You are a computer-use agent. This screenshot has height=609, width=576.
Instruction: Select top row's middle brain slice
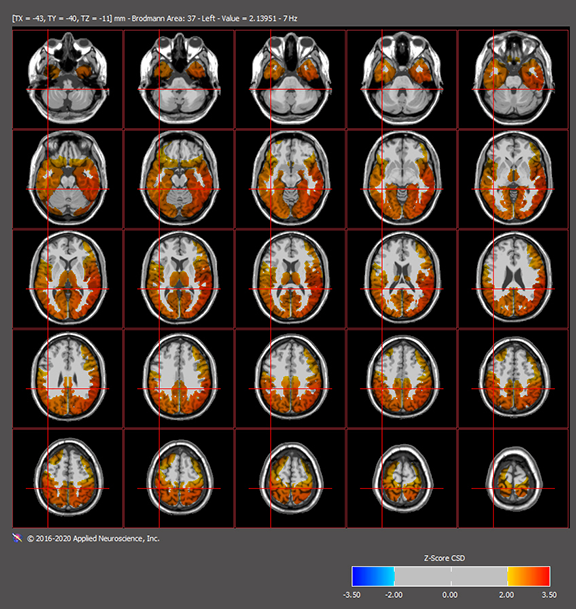[x=291, y=79]
